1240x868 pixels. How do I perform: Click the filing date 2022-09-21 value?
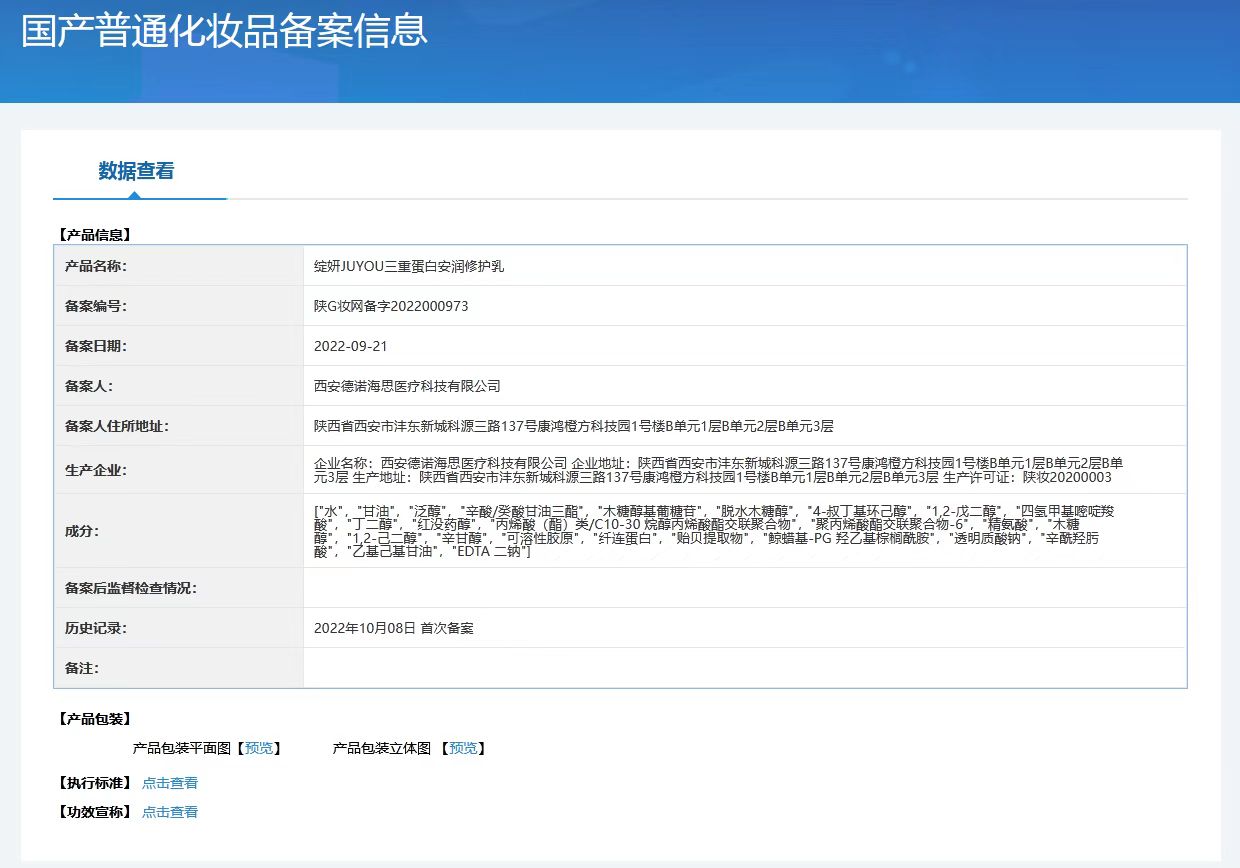[350, 346]
